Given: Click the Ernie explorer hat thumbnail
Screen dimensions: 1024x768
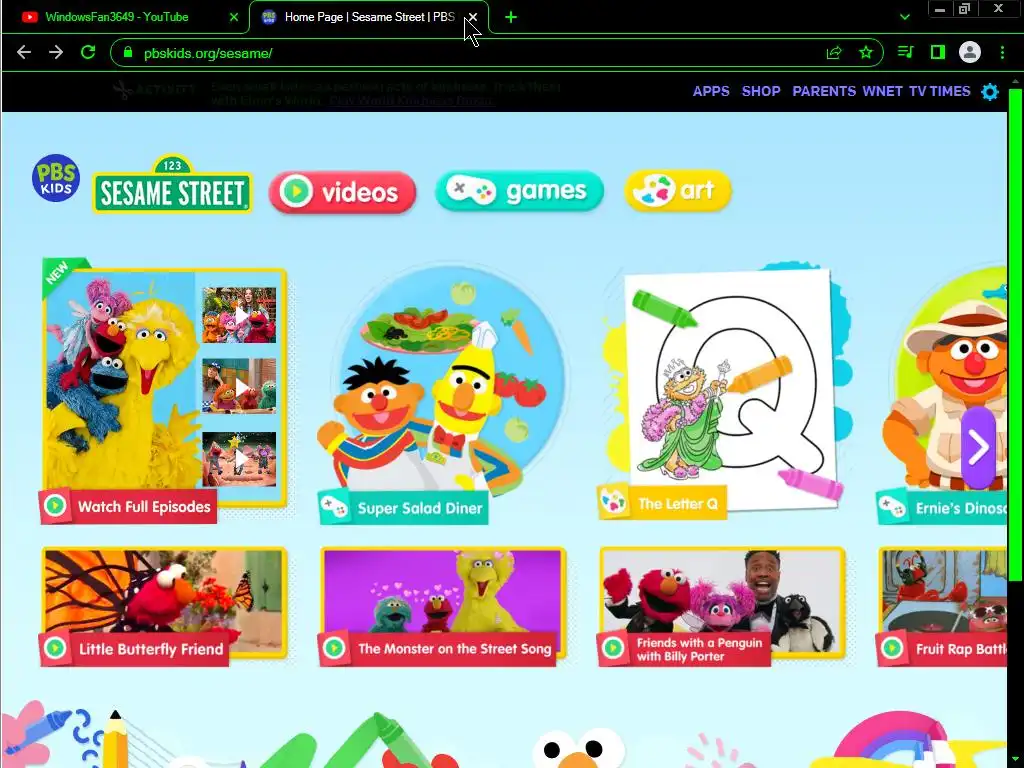Looking at the screenshot, I should click(945, 379).
